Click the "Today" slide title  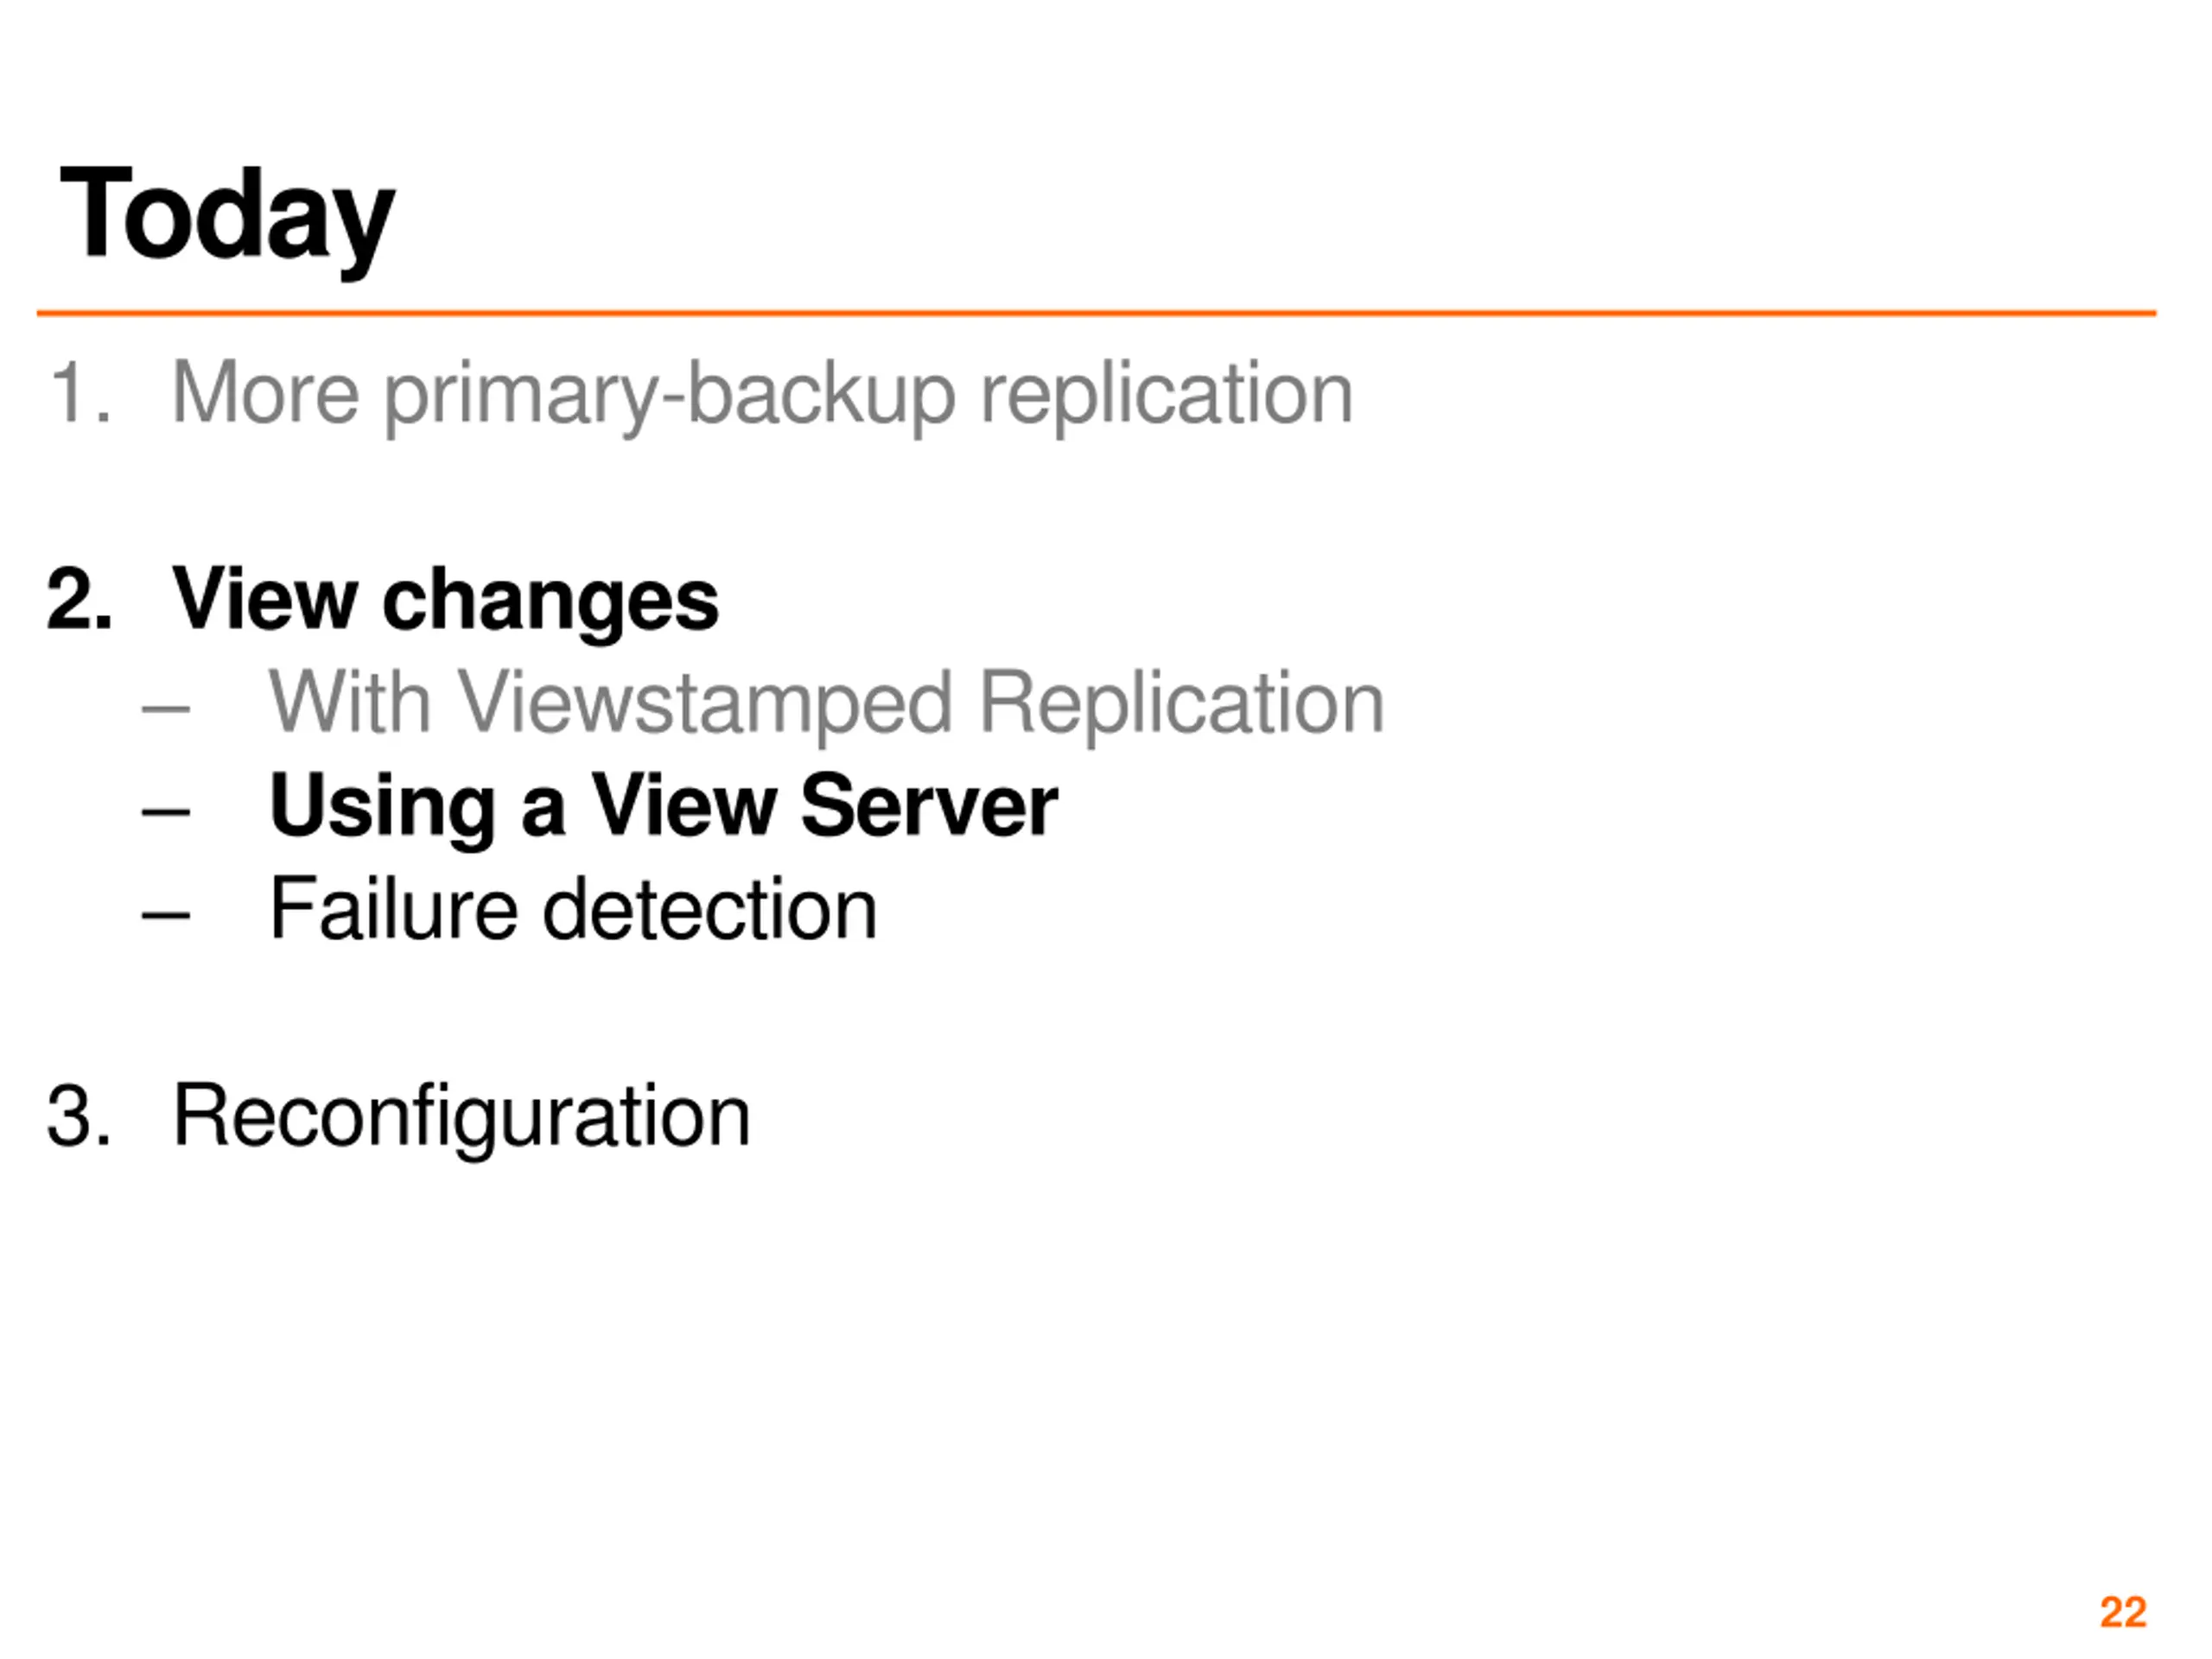pyautogui.click(x=227, y=221)
